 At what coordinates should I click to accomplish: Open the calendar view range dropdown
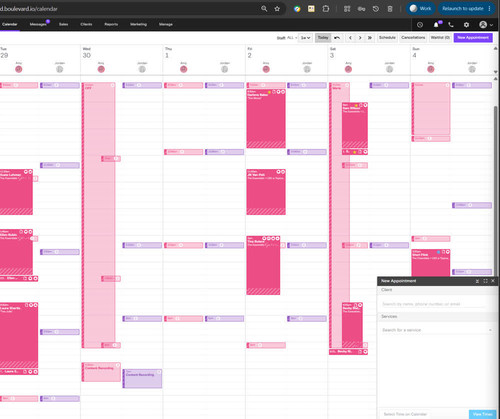[305, 38]
